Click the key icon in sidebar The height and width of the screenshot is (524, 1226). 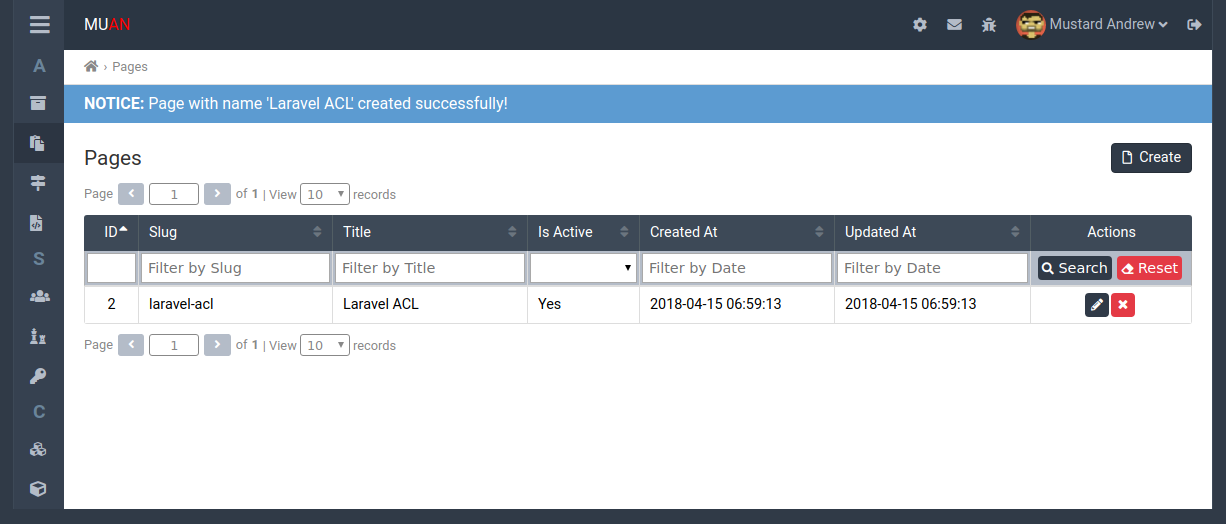tap(38, 375)
